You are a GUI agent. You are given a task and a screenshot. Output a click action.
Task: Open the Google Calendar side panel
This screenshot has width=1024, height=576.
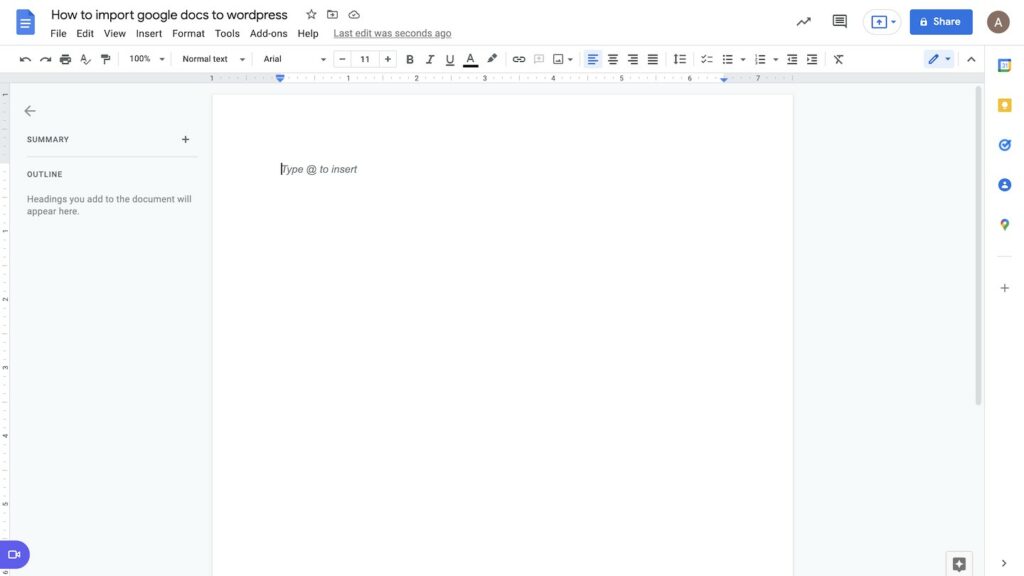[x=1004, y=64]
